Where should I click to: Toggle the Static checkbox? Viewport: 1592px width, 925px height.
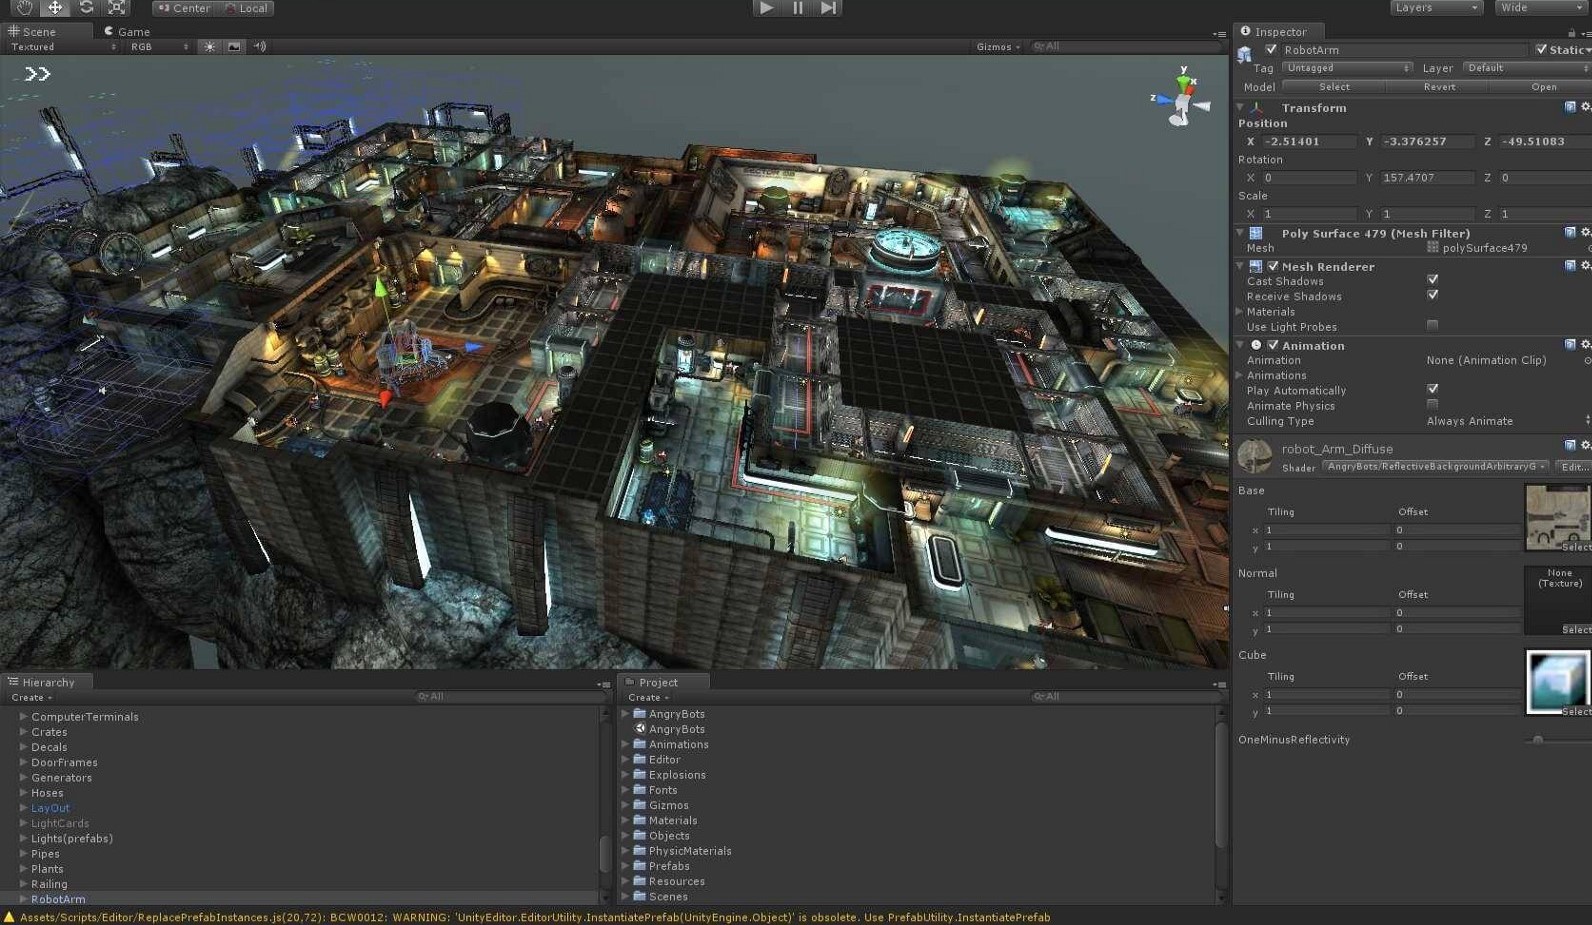point(1541,49)
